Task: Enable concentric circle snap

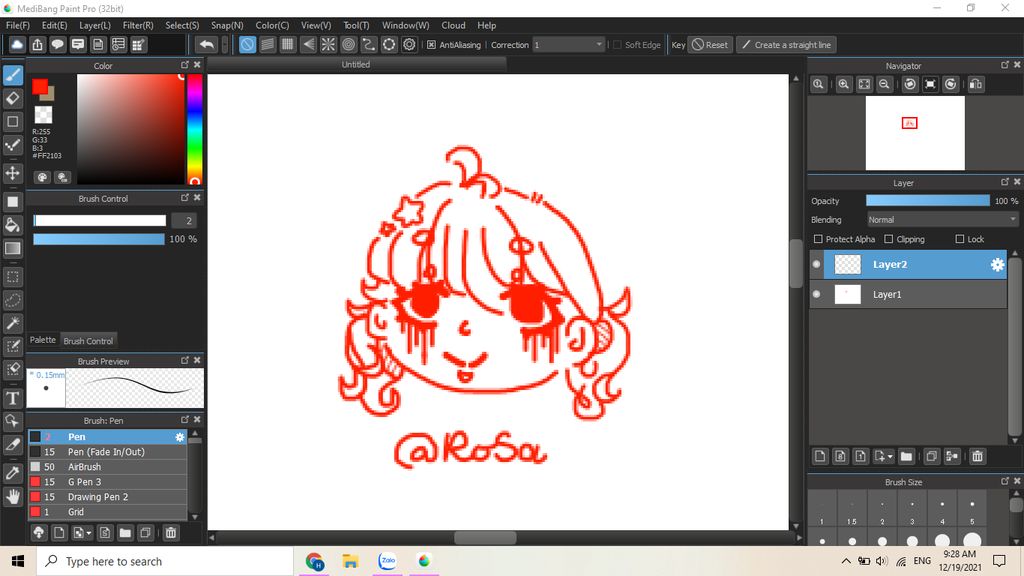Action: click(349, 44)
